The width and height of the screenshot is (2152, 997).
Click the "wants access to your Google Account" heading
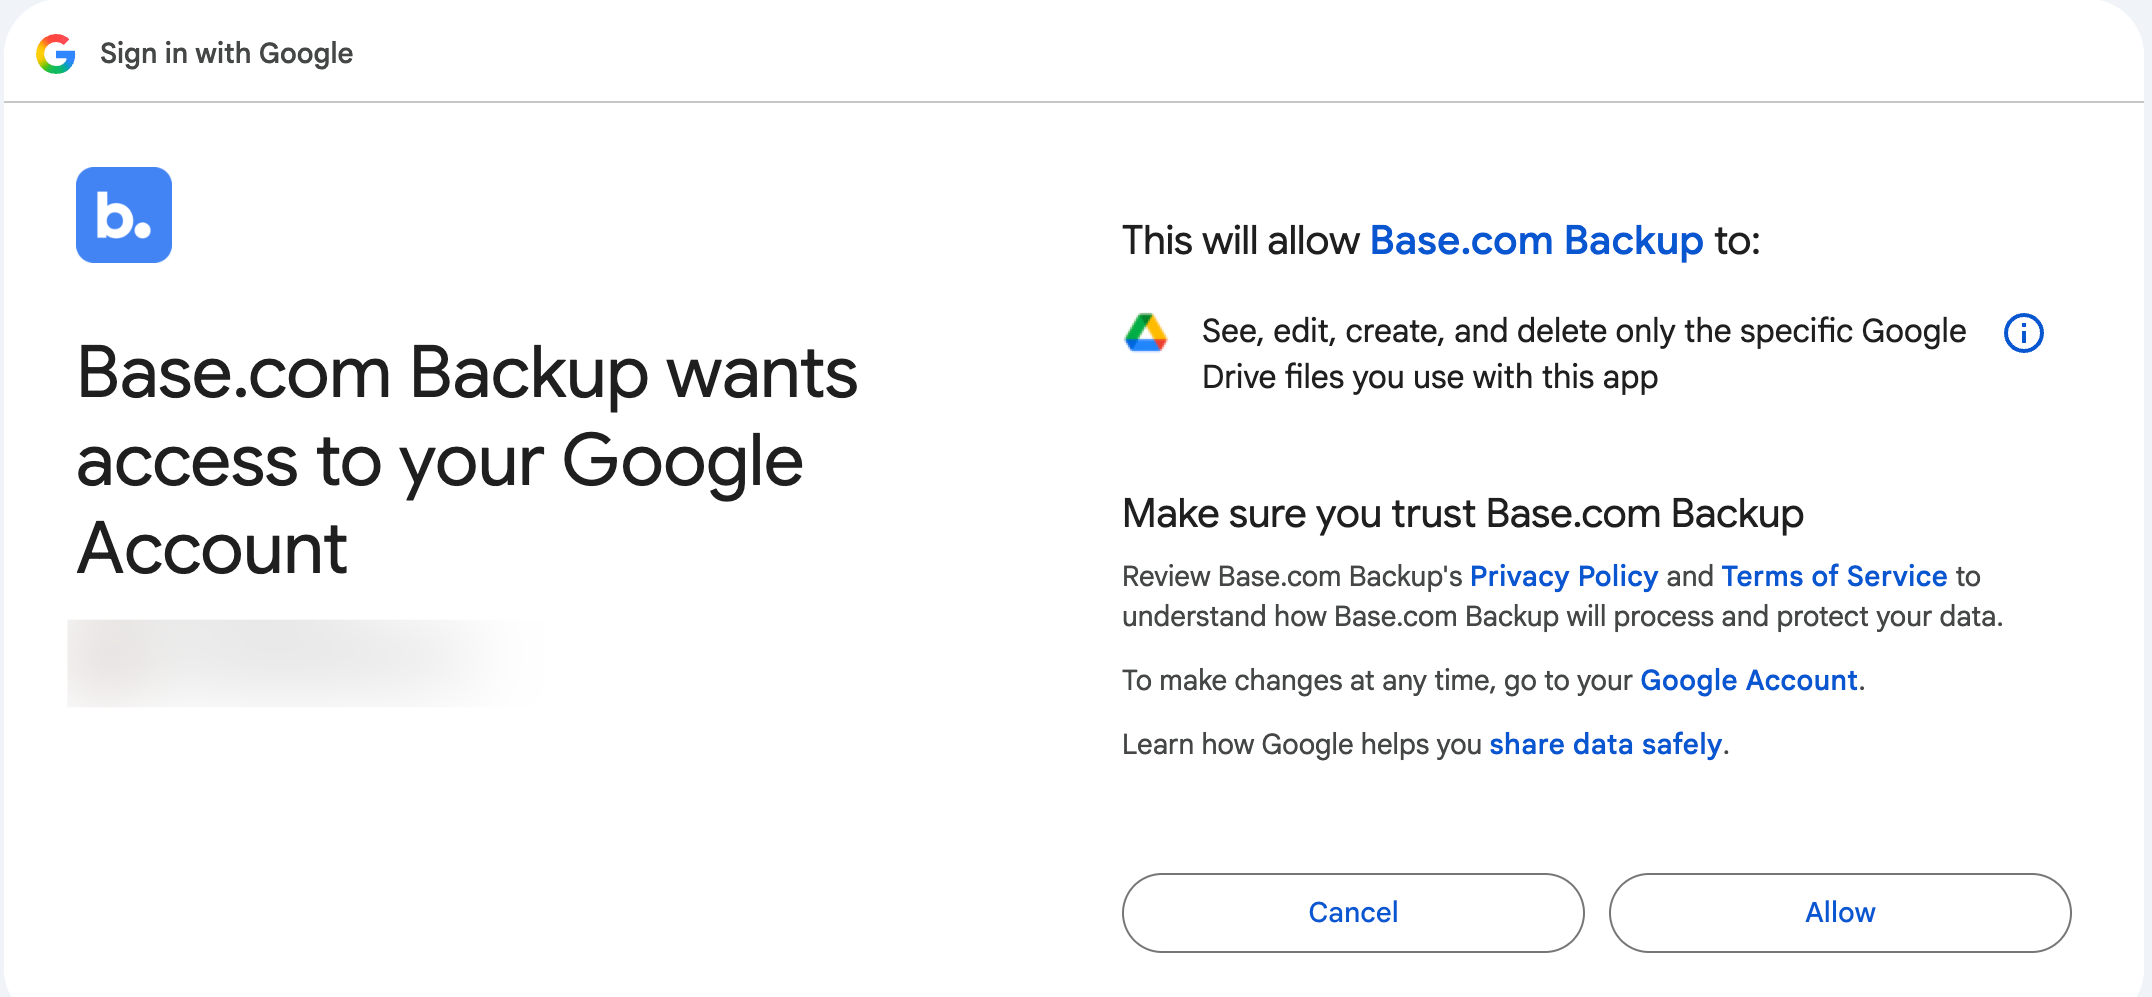pyautogui.click(x=467, y=460)
